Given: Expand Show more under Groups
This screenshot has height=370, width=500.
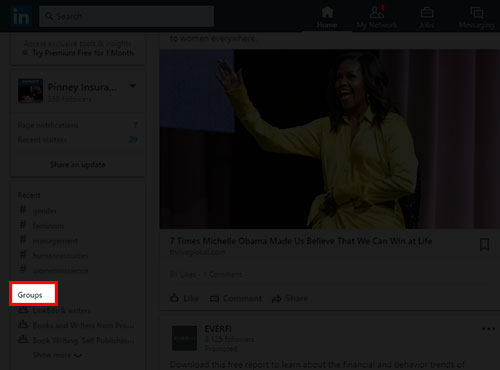Looking at the screenshot, I should click(x=57, y=355).
